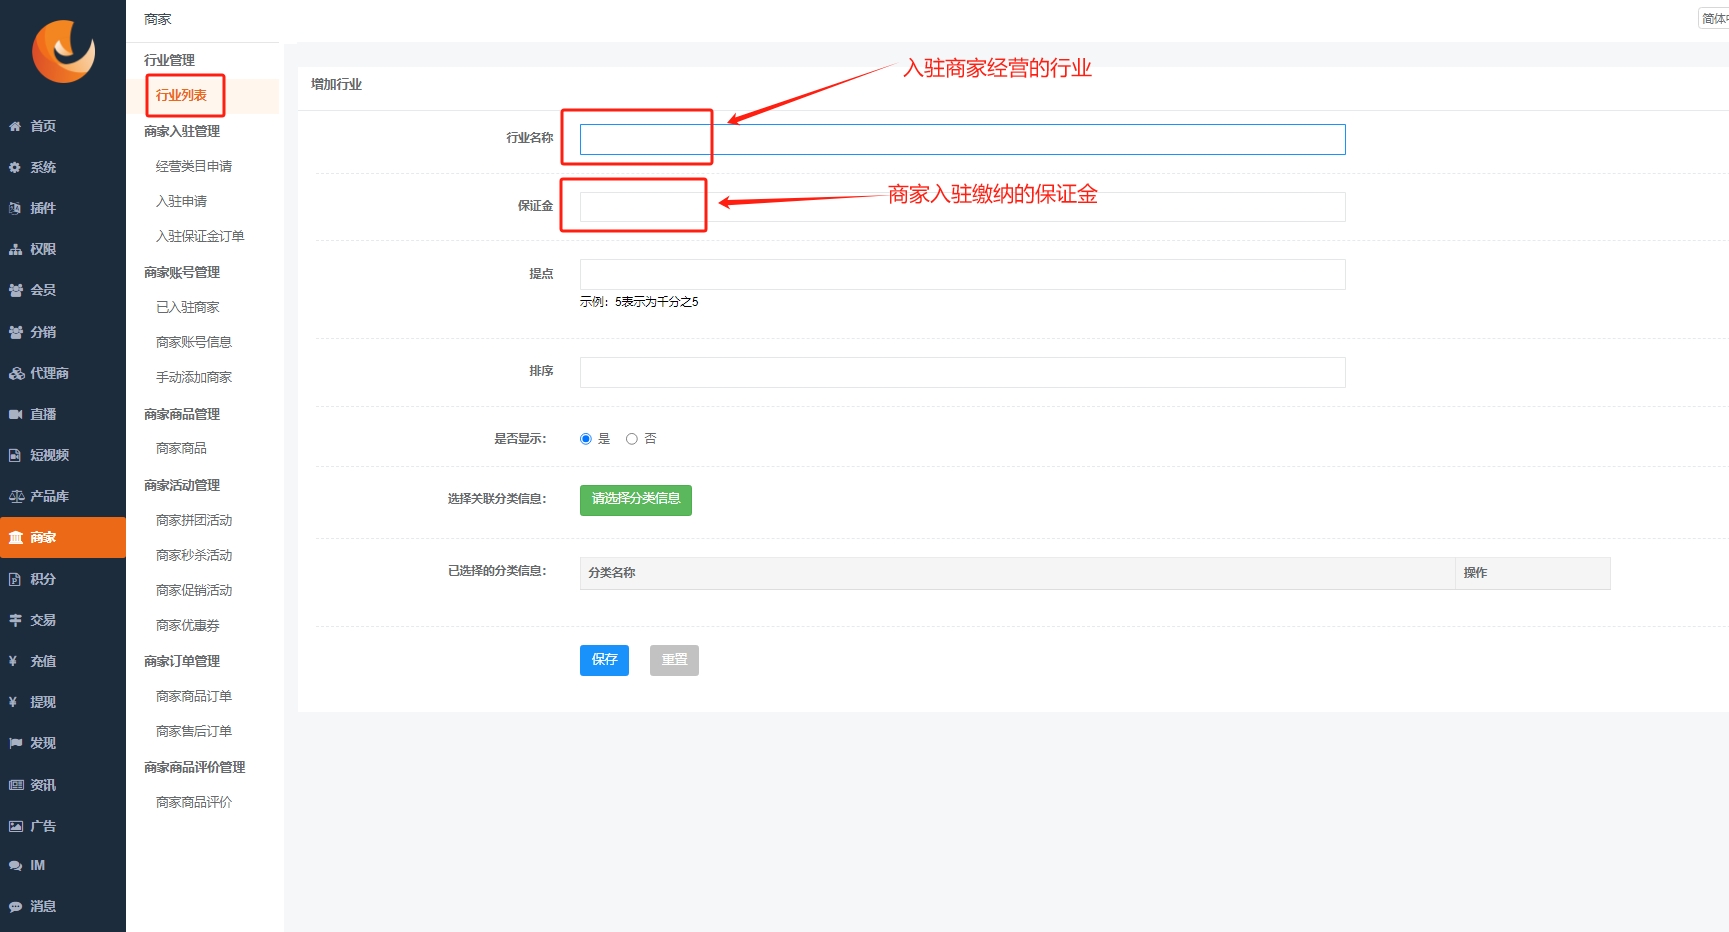Open 商家商品订单 submenu item
The height and width of the screenshot is (932, 1729).
click(194, 696)
